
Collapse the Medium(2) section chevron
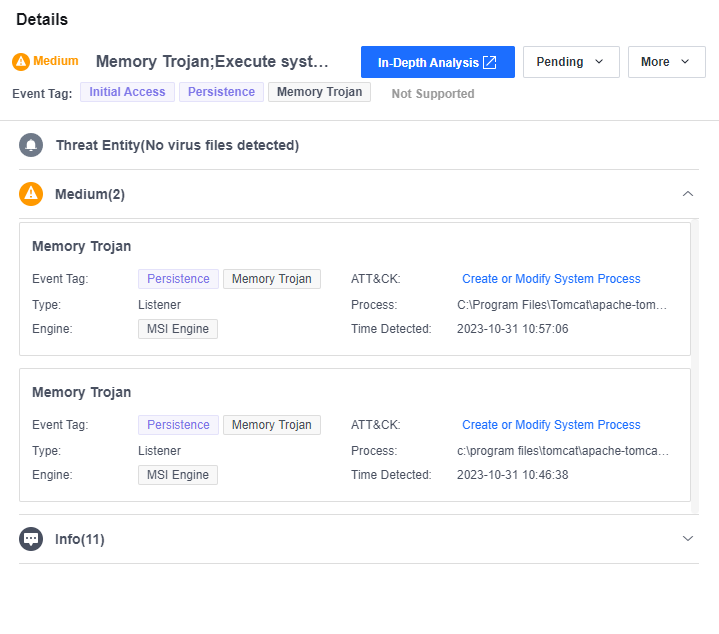[687, 194]
